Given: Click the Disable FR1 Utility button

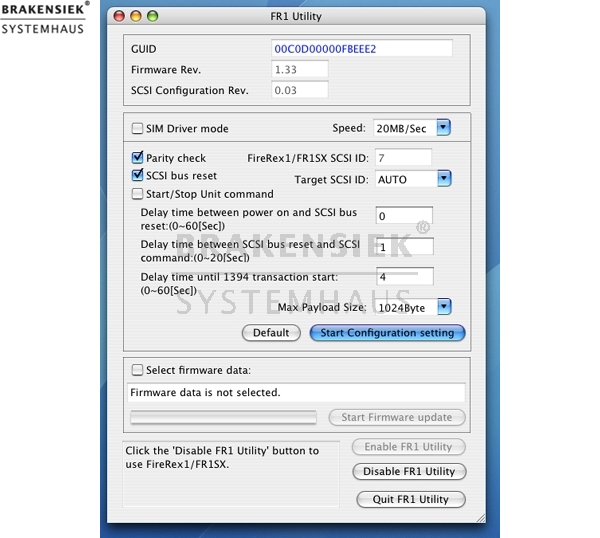Looking at the screenshot, I should click(409, 471).
